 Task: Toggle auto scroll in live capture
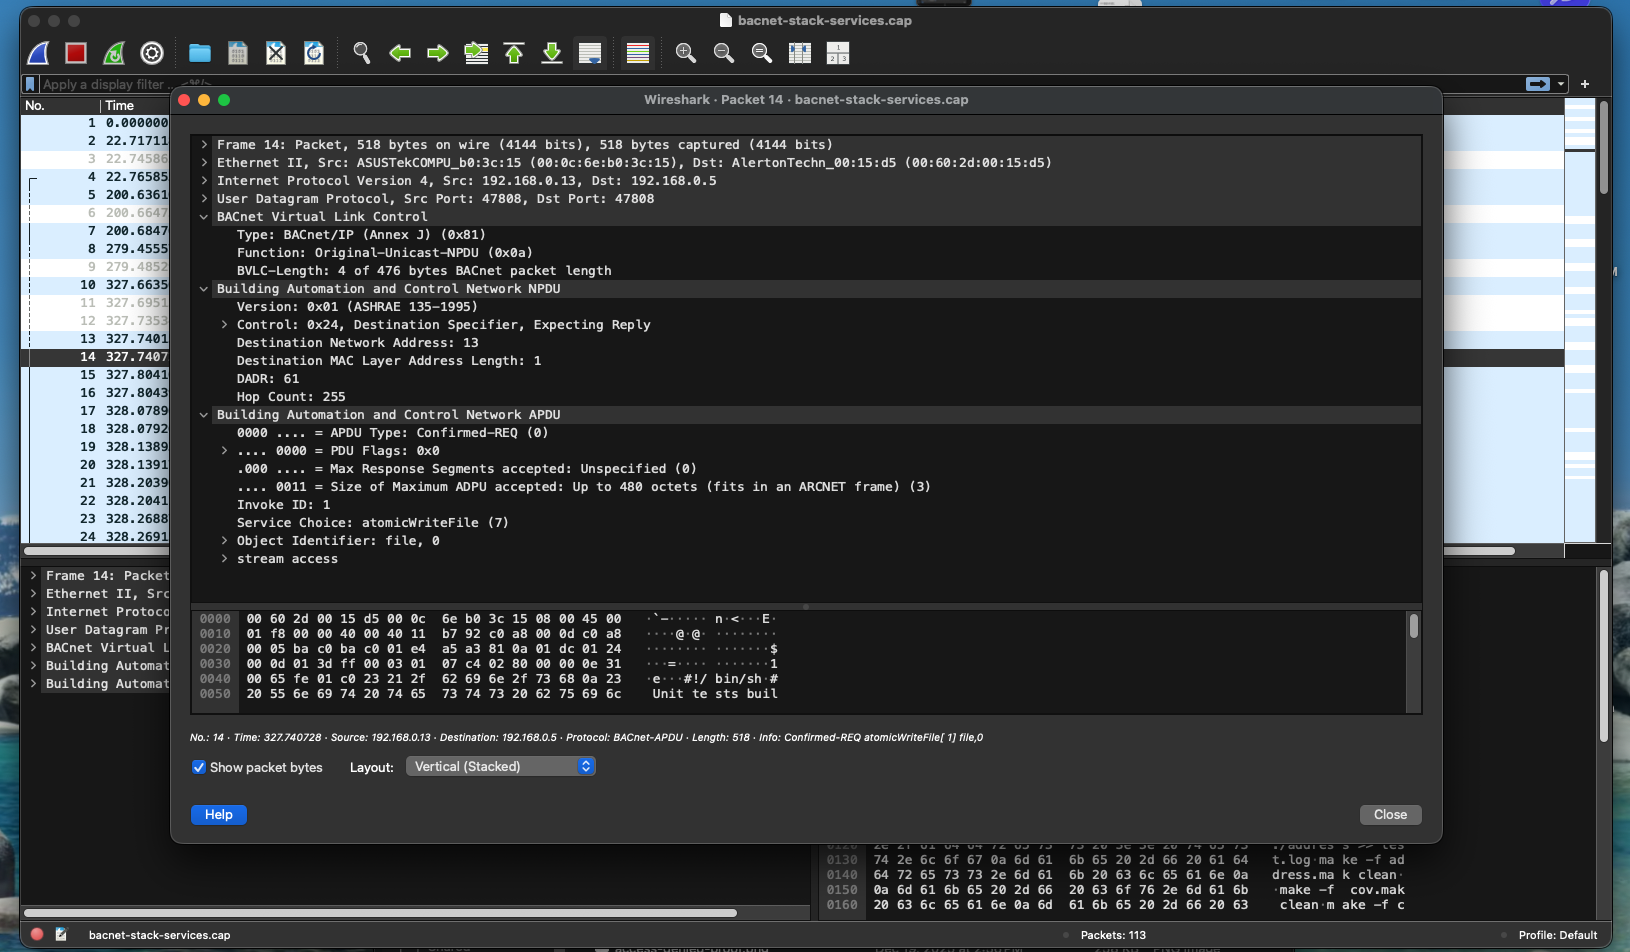[x=589, y=52]
